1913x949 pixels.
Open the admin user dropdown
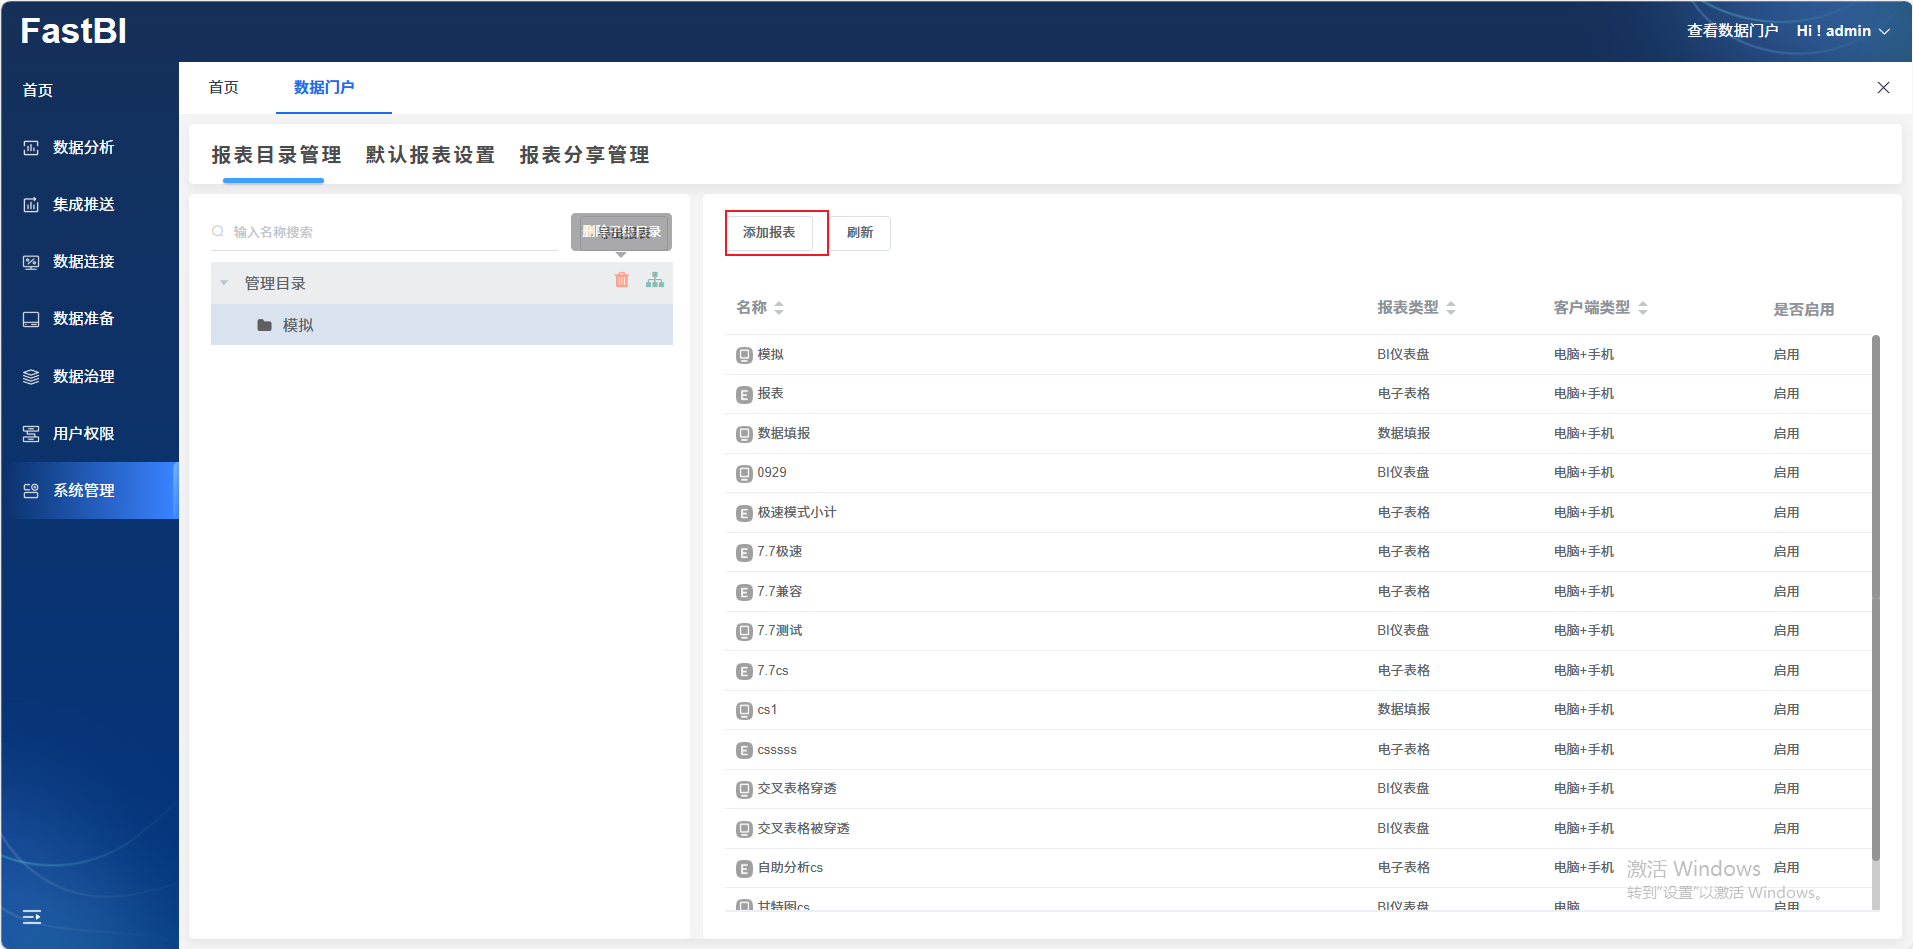(x=1843, y=31)
